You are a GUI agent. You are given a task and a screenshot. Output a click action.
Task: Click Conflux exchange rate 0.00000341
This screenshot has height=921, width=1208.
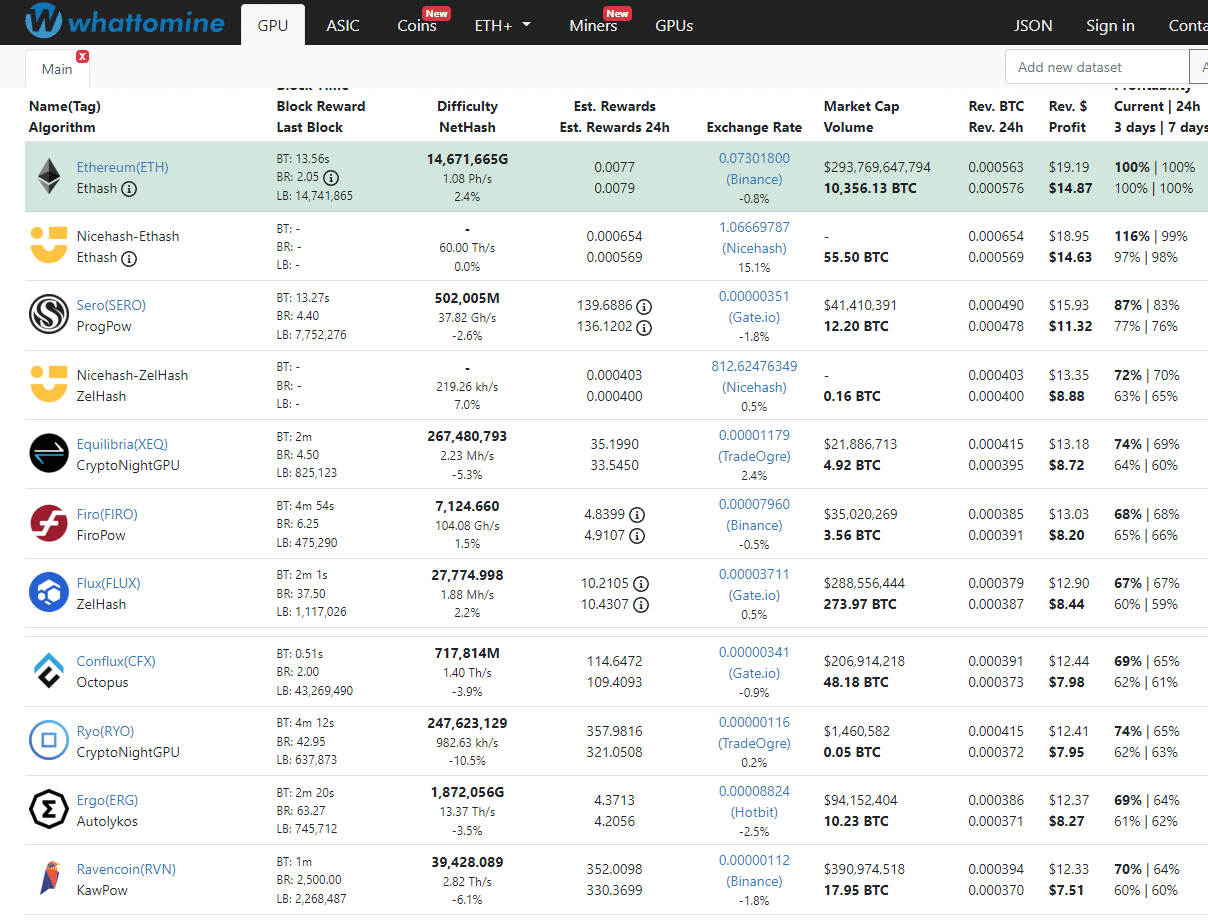coord(754,652)
